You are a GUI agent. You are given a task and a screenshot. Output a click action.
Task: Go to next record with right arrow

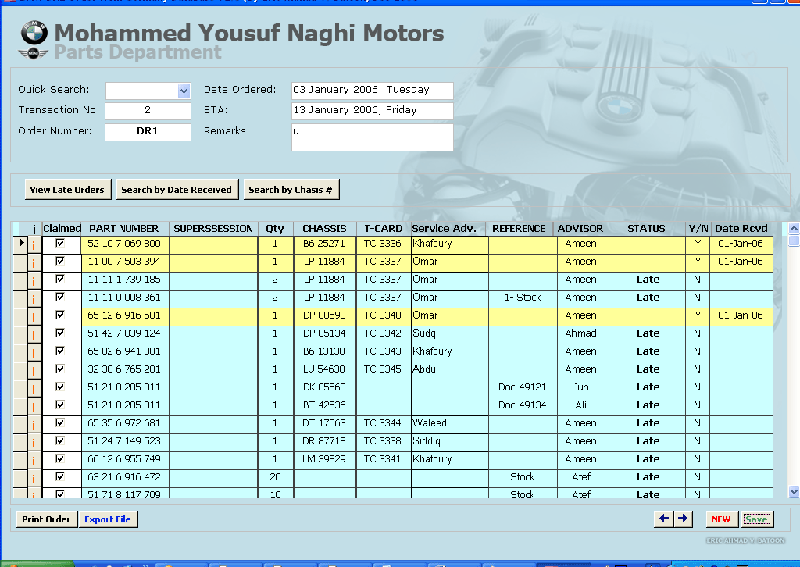(x=683, y=519)
